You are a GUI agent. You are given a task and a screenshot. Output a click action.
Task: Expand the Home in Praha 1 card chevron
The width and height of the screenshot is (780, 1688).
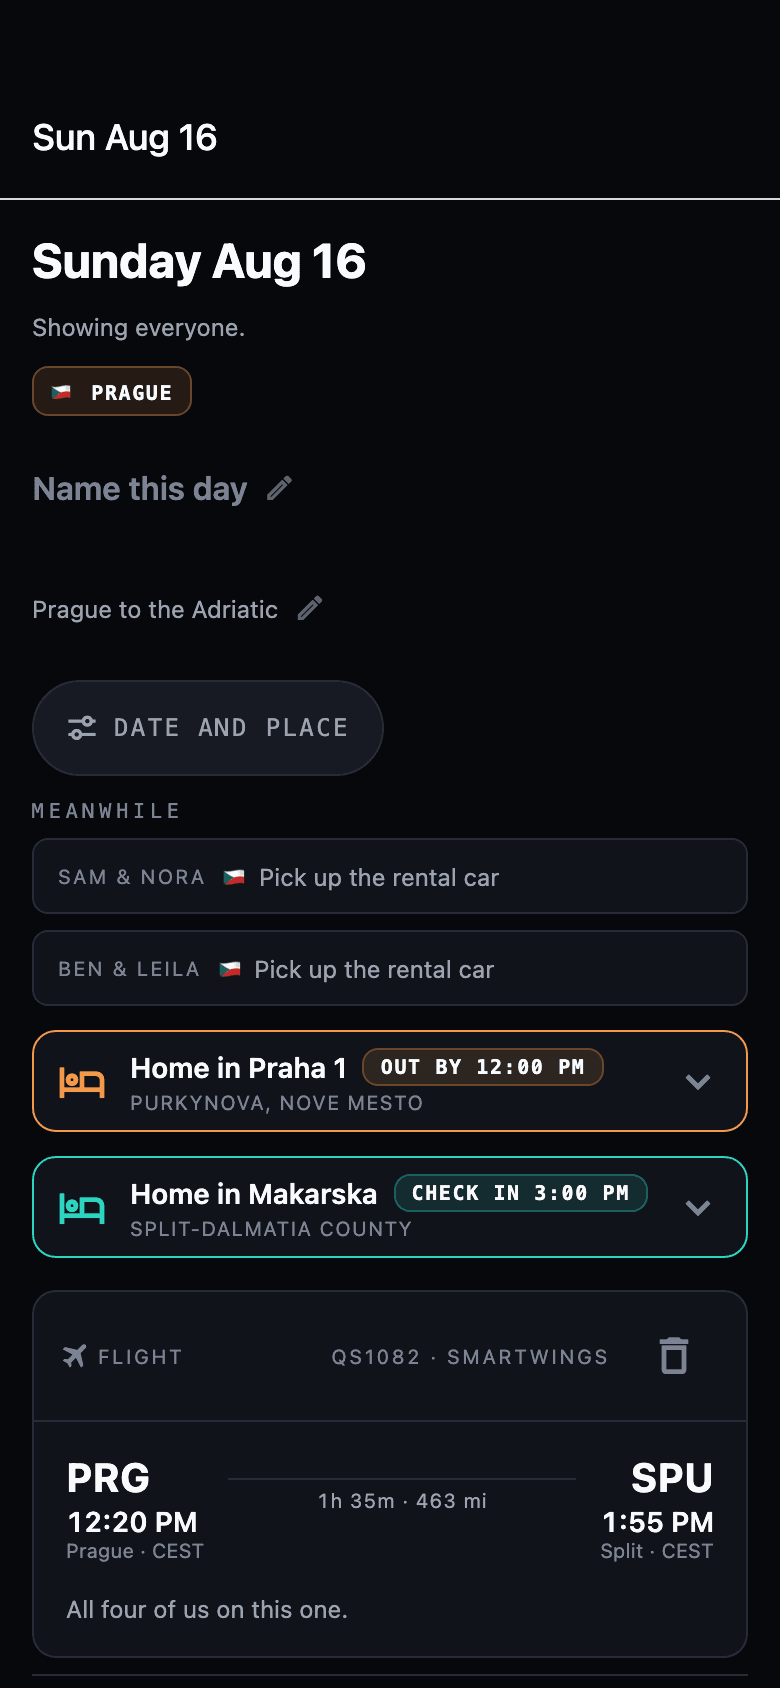point(698,1081)
